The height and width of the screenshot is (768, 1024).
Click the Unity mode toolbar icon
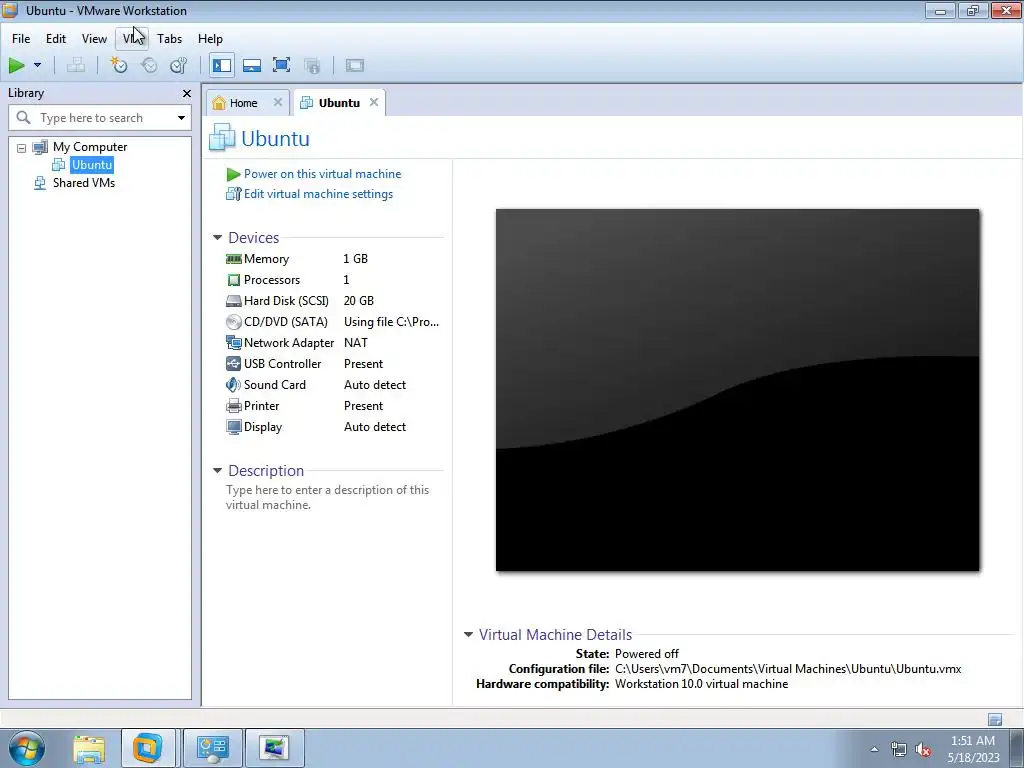coord(312,65)
